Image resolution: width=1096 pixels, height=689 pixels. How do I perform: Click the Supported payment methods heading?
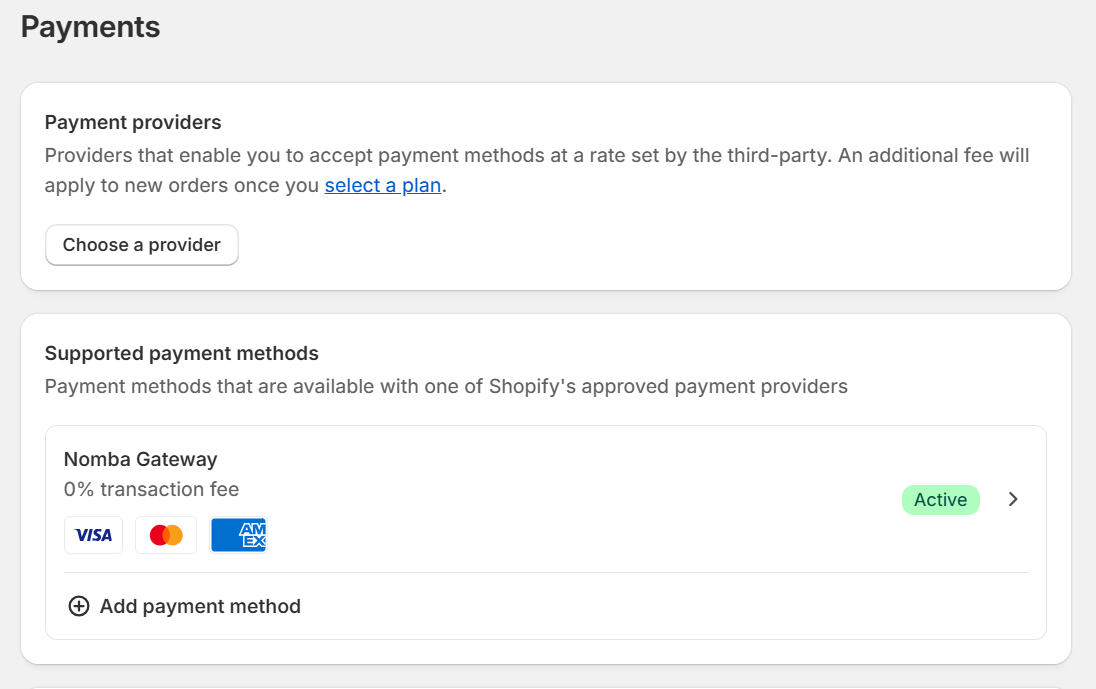point(182,354)
